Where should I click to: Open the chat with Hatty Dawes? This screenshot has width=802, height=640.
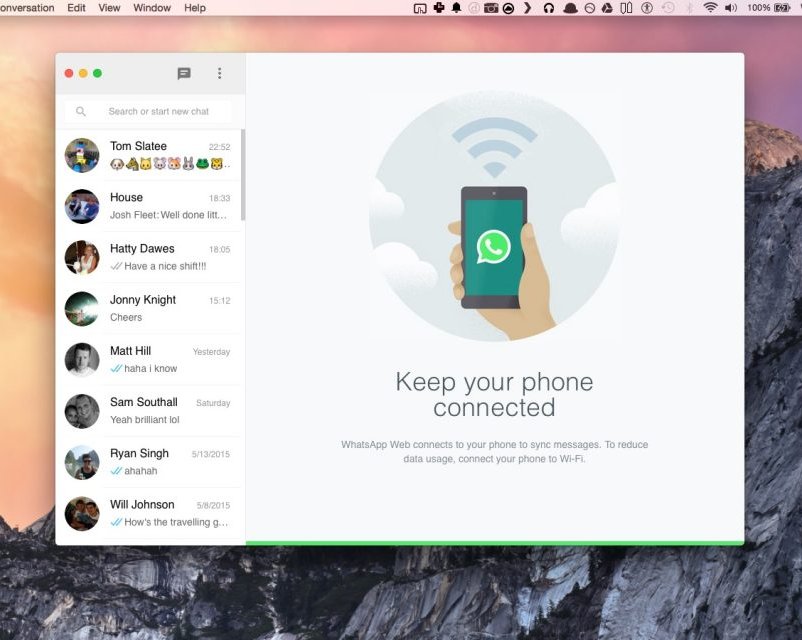tap(148, 257)
